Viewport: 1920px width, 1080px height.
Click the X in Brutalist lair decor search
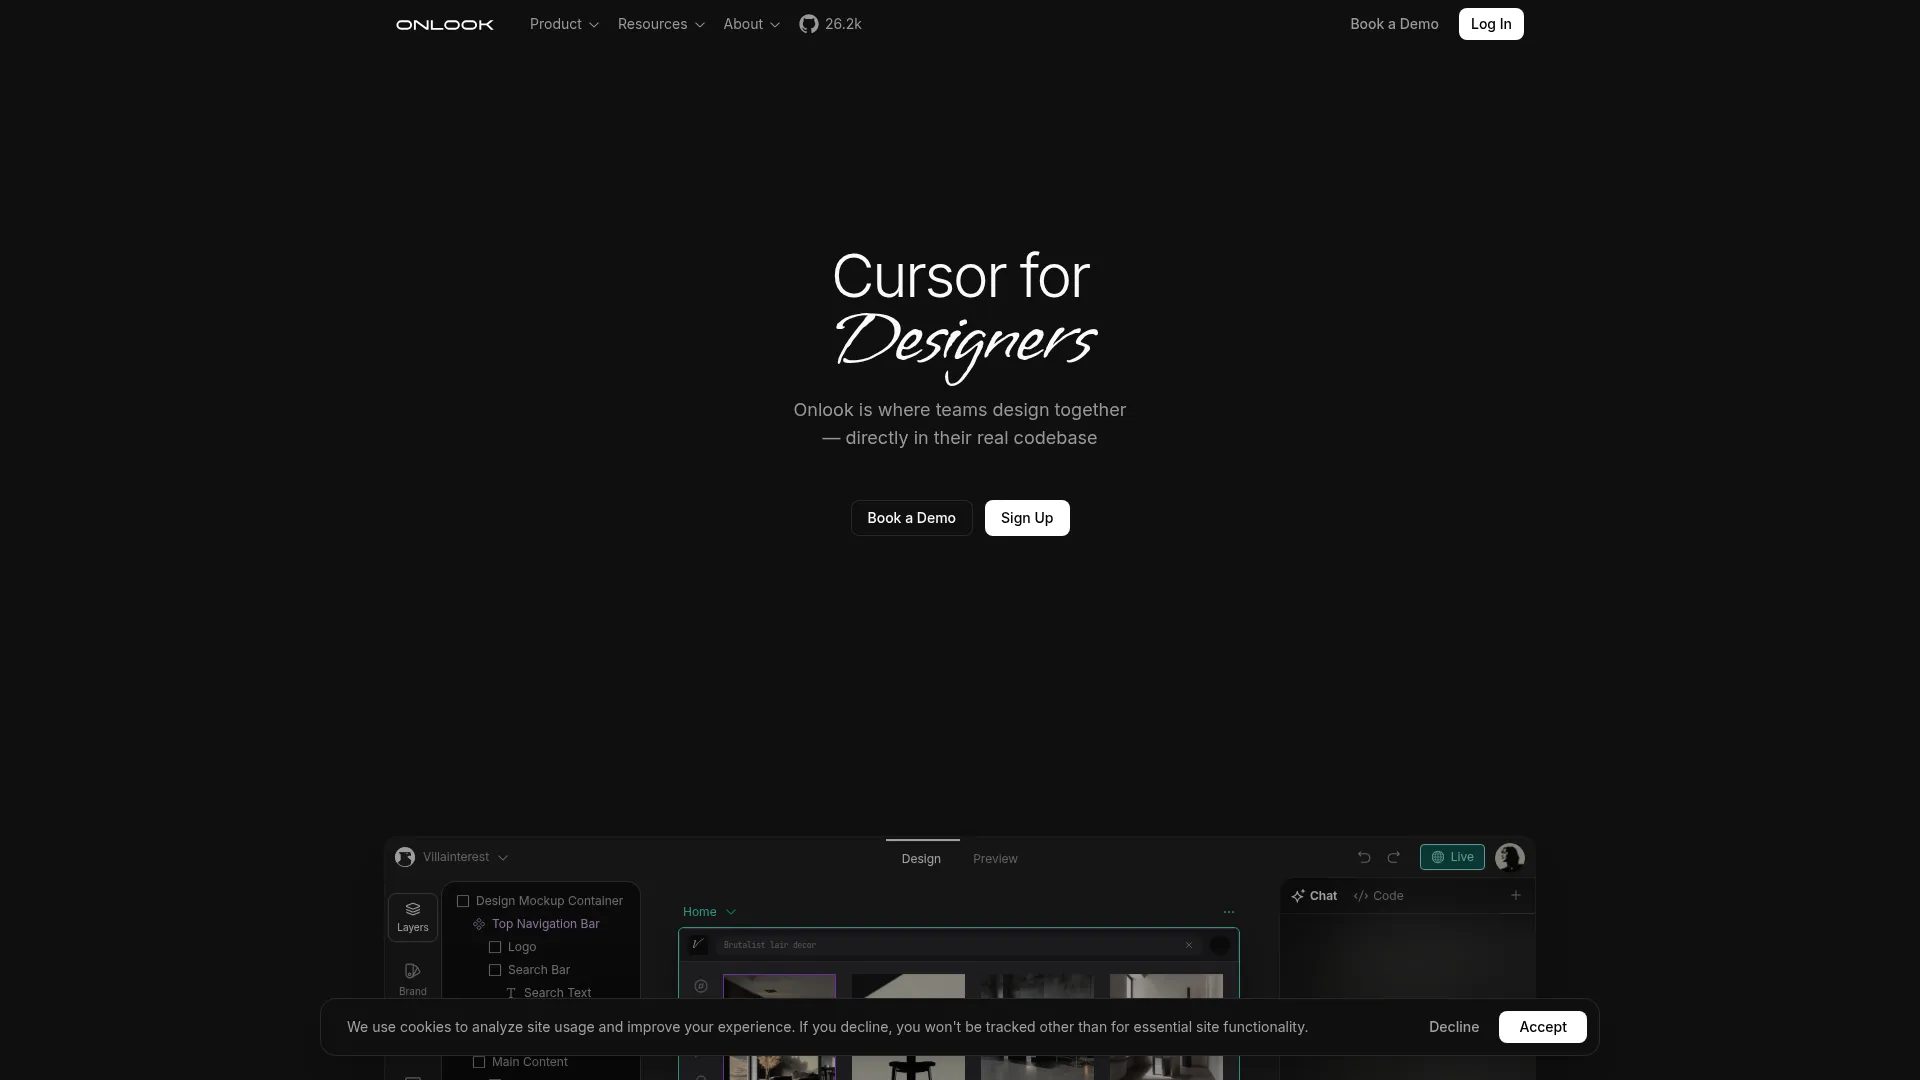pos(1189,945)
